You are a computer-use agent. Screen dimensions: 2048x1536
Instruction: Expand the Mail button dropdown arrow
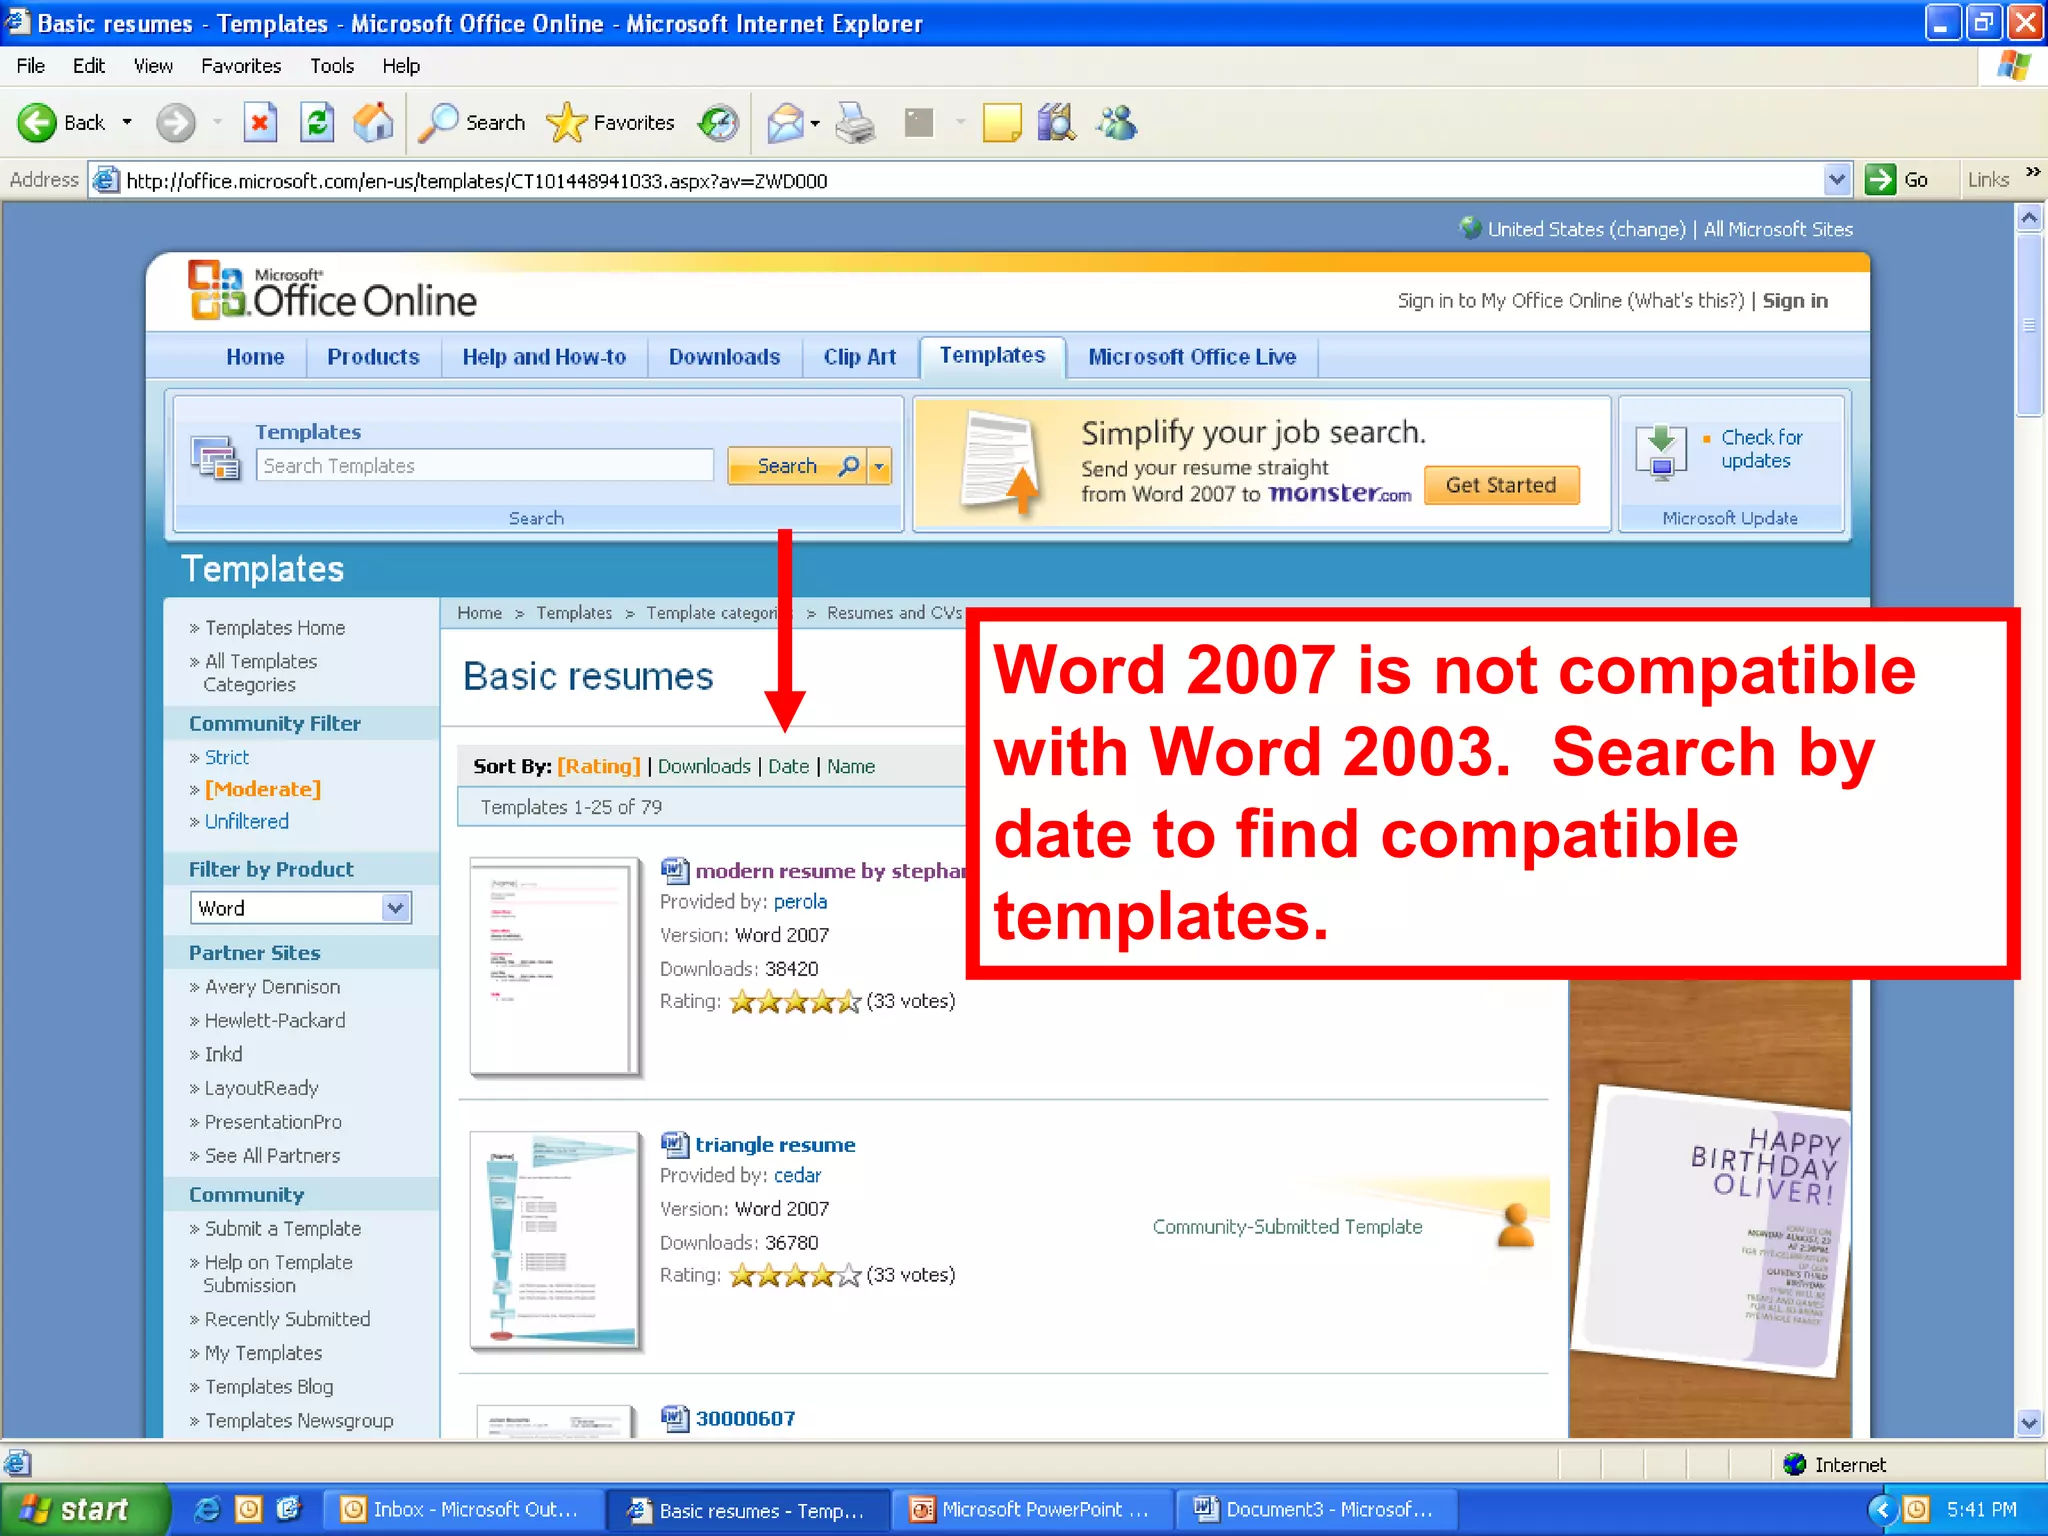click(x=815, y=124)
